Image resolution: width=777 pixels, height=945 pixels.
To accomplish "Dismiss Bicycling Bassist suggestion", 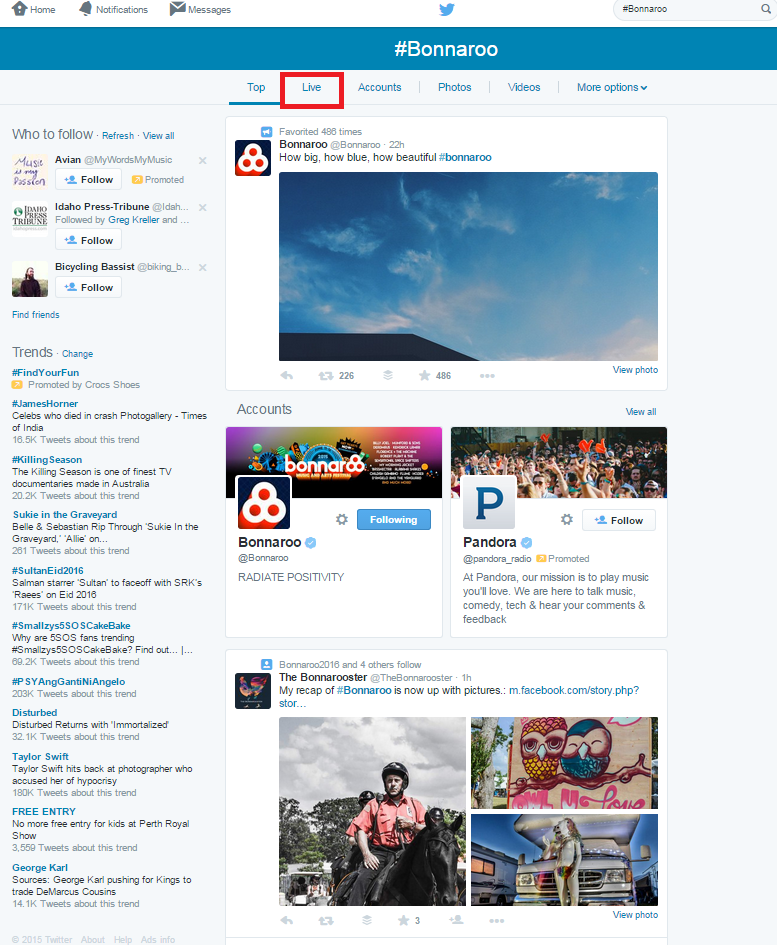I will tap(203, 268).
